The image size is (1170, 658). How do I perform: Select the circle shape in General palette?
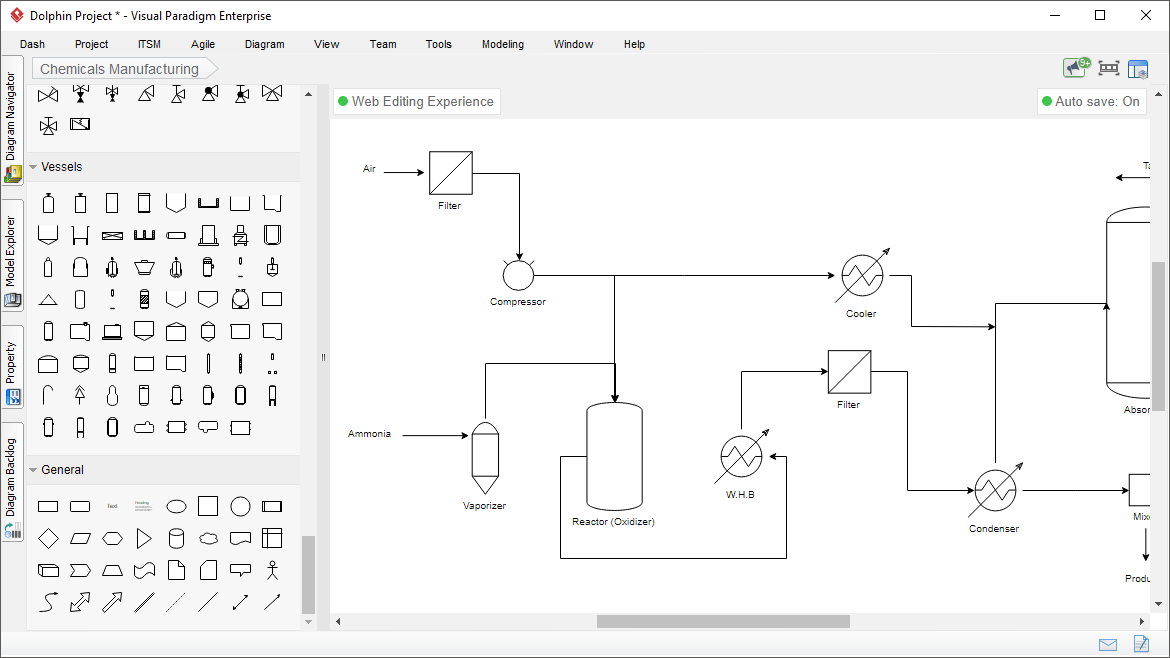pyautogui.click(x=240, y=507)
